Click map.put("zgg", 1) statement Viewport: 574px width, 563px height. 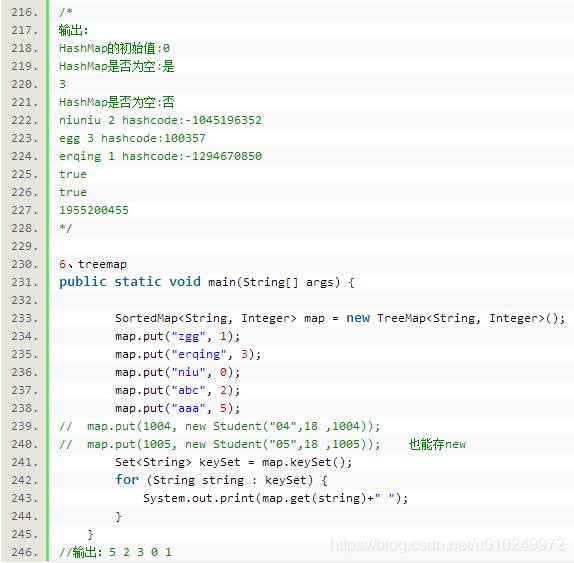pos(178,336)
